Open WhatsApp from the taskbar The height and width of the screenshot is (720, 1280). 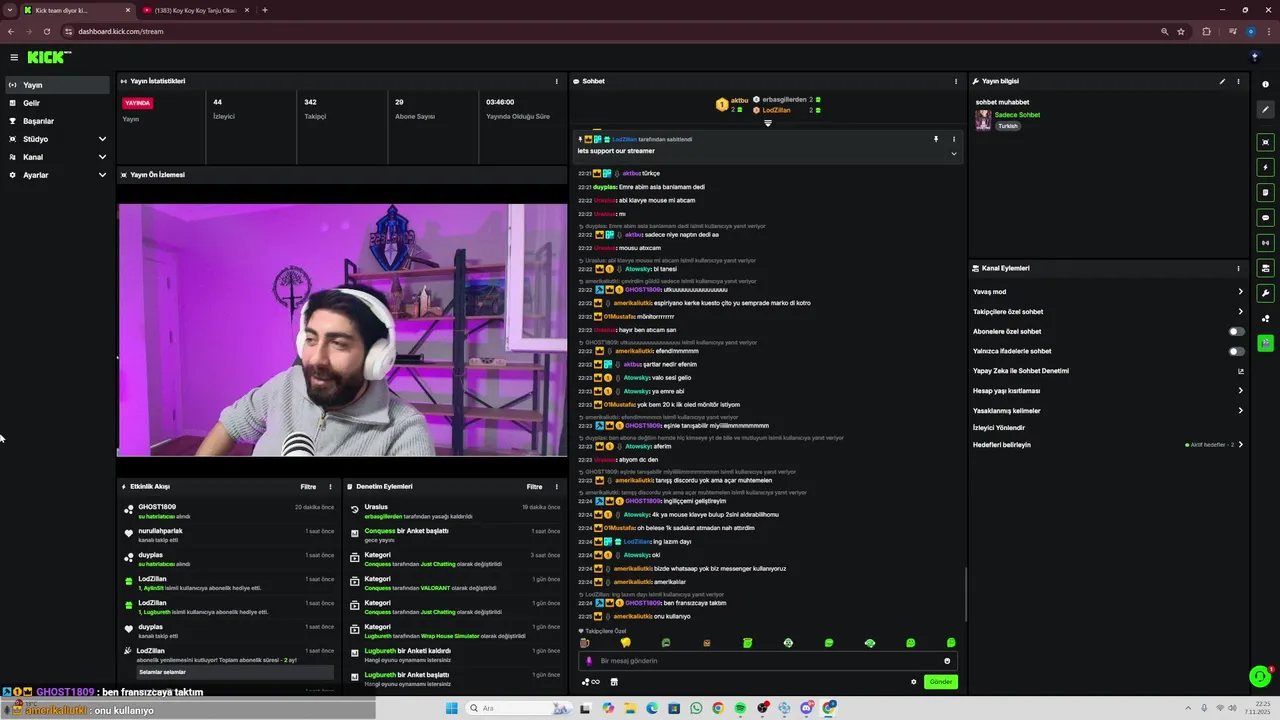click(x=696, y=708)
